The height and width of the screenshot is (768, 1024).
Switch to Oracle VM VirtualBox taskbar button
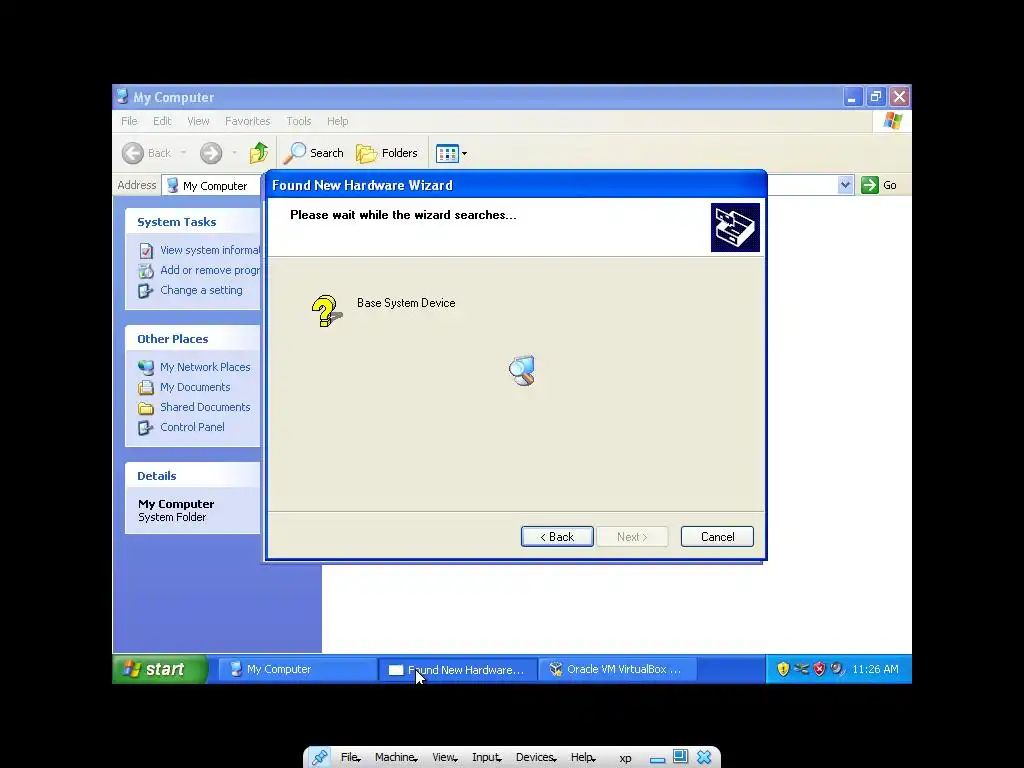click(617, 669)
